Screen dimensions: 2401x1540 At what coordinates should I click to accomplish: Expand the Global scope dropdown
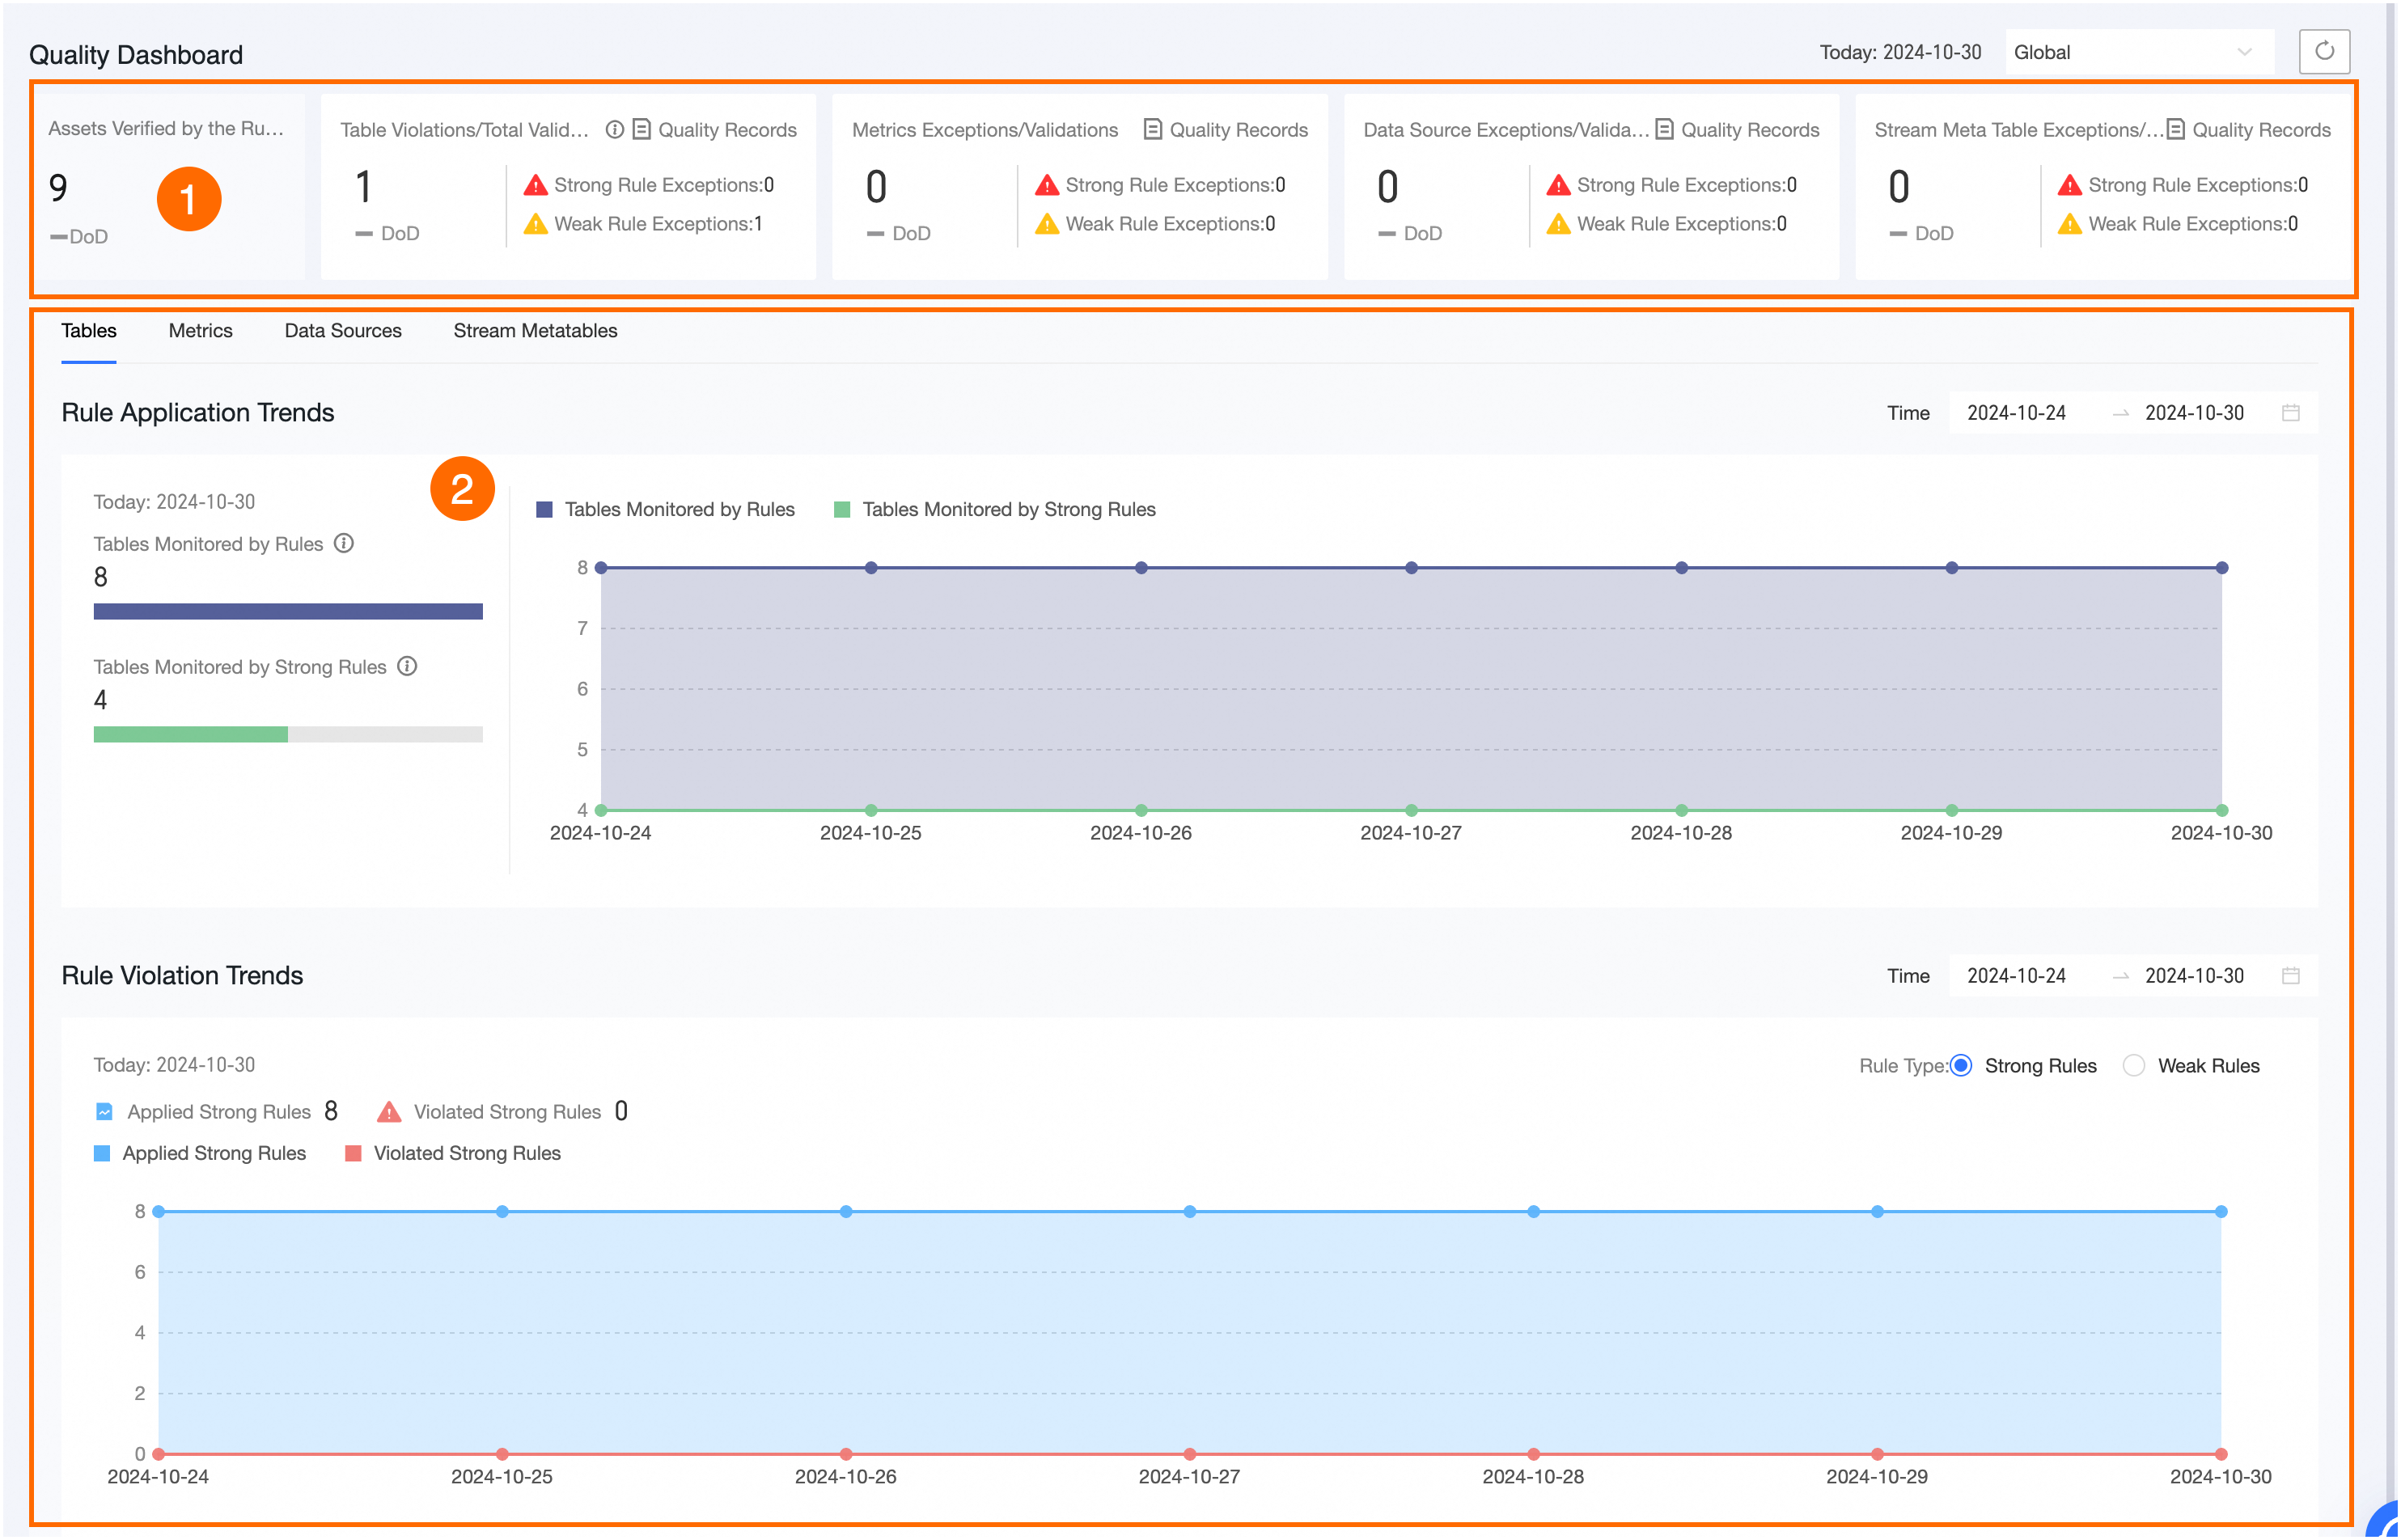tap(2138, 52)
